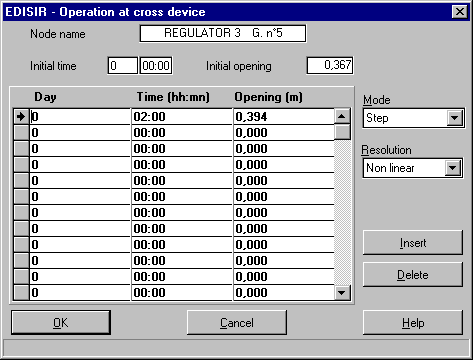Confirm the dialog with OK
473x360 pixels.
tap(61, 323)
